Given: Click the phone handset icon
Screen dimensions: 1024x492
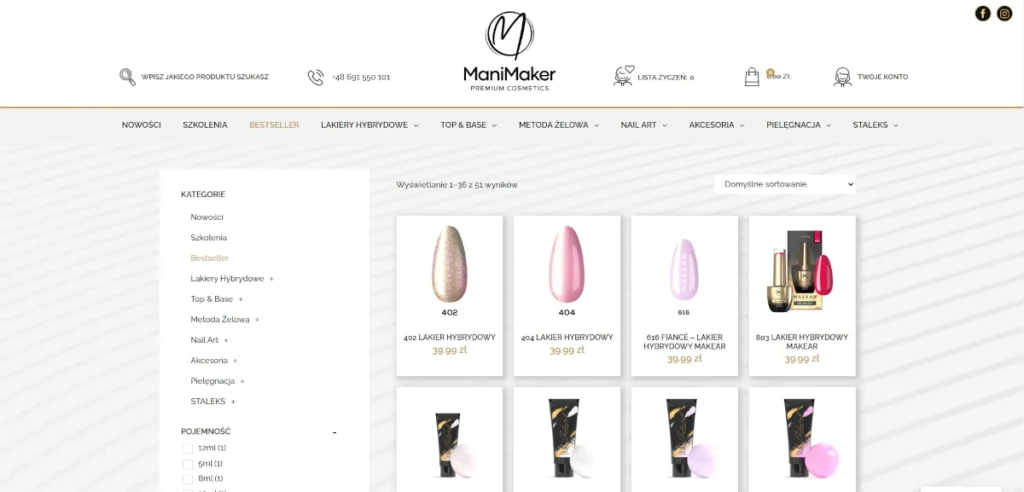Looking at the screenshot, I should [x=315, y=77].
